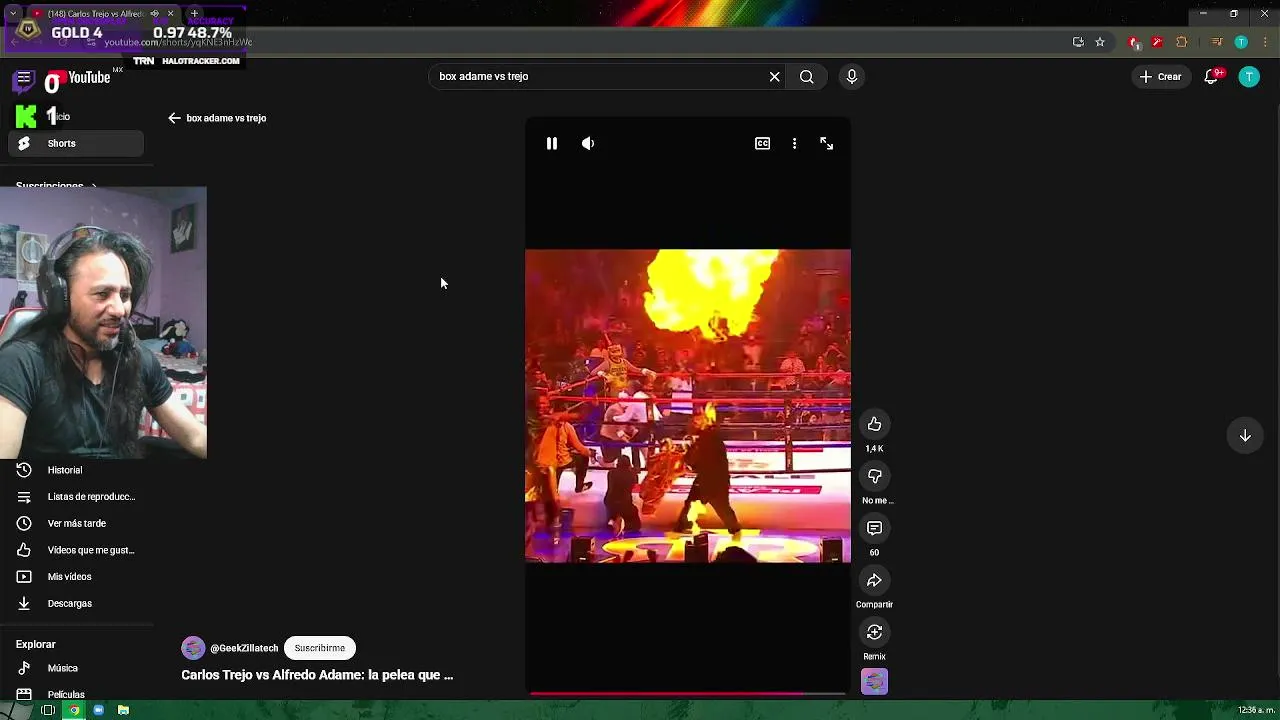The width and height of the screenshot is (1280, 720).
Task: Click the red phone extension icon
Action: pos(1134,42)
